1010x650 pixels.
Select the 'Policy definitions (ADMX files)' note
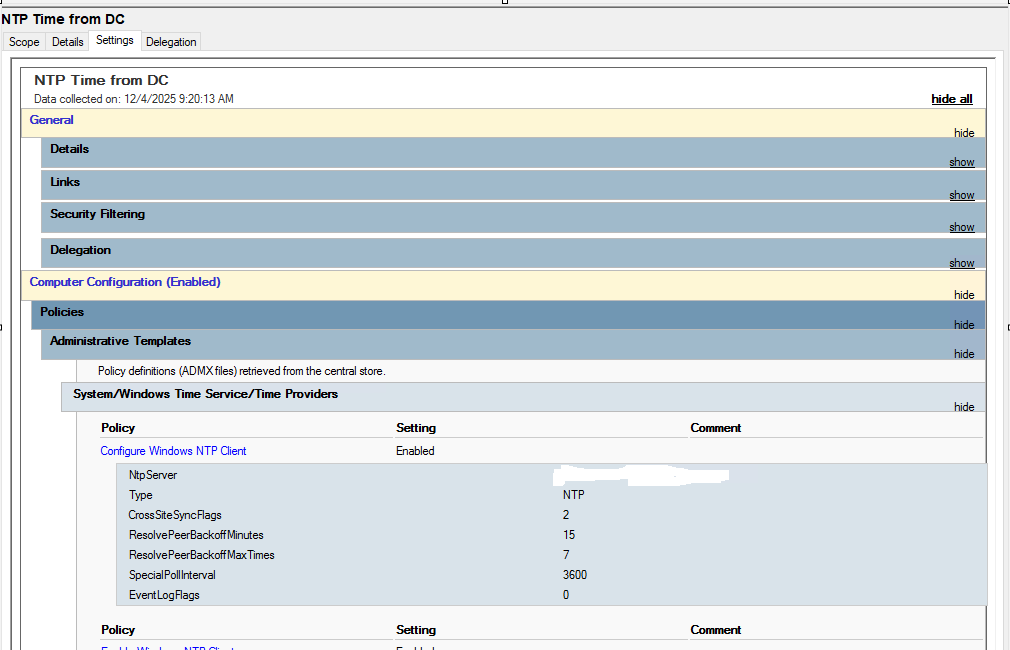coord(242,371)
